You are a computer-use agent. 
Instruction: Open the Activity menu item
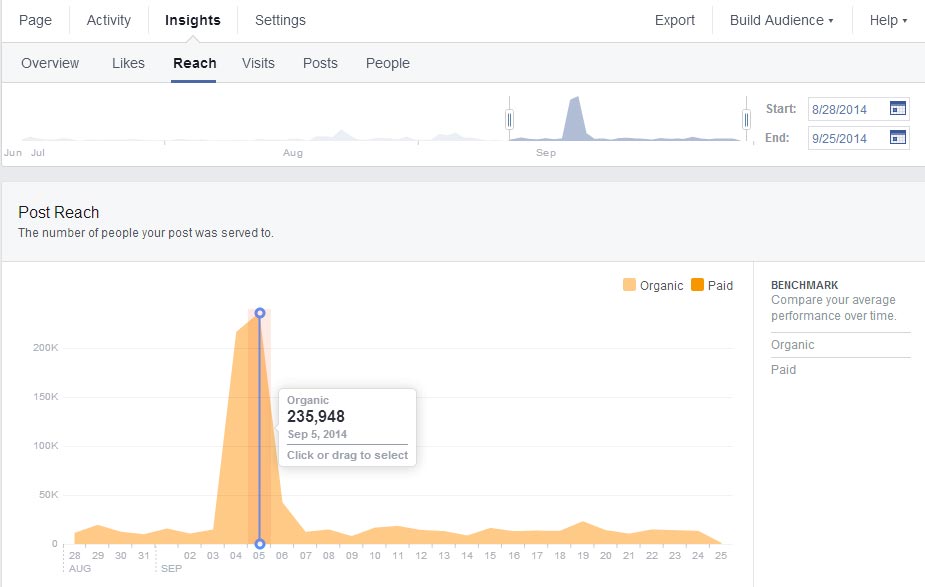click(109, 20)
